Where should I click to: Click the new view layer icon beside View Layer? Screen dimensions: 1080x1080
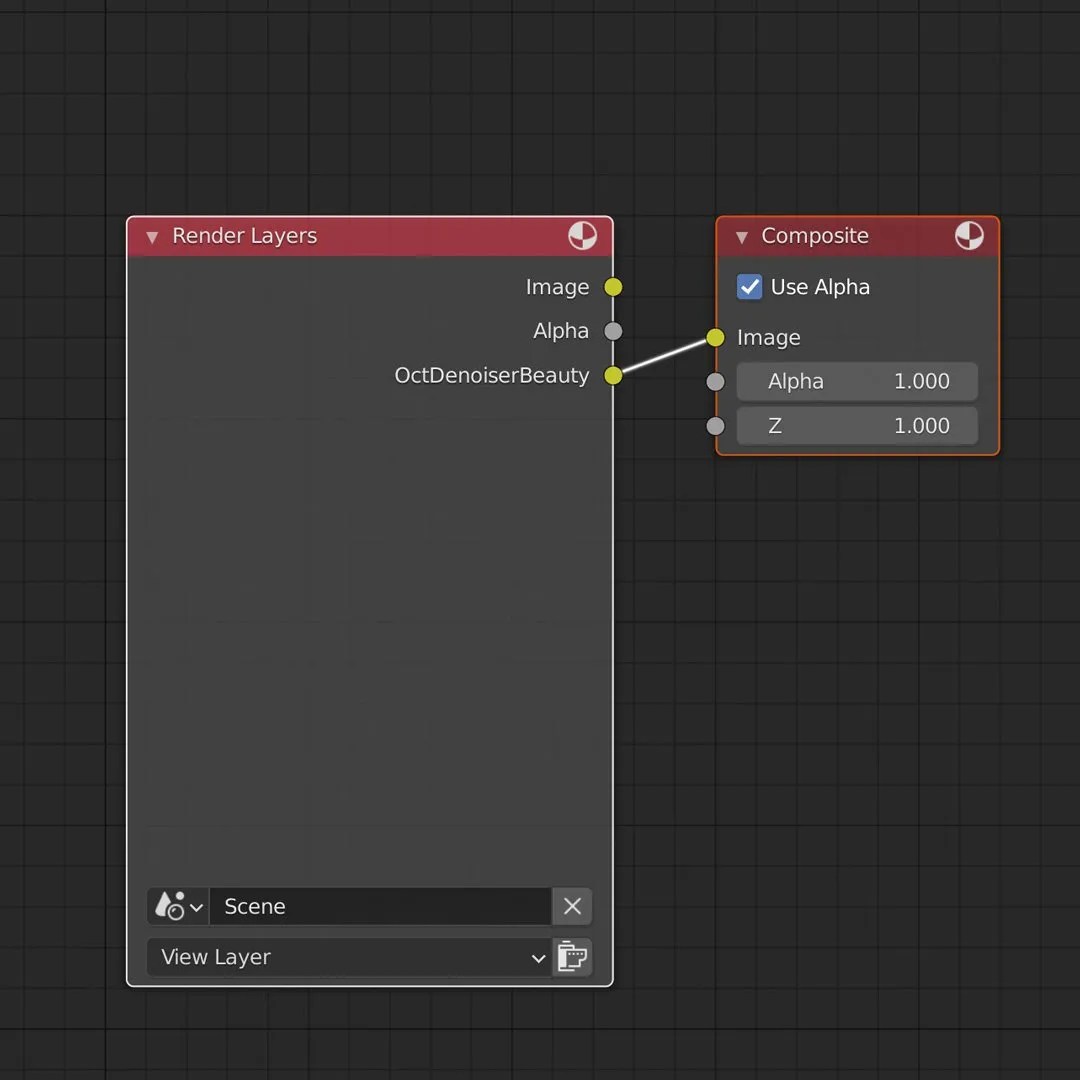[572, 957]
